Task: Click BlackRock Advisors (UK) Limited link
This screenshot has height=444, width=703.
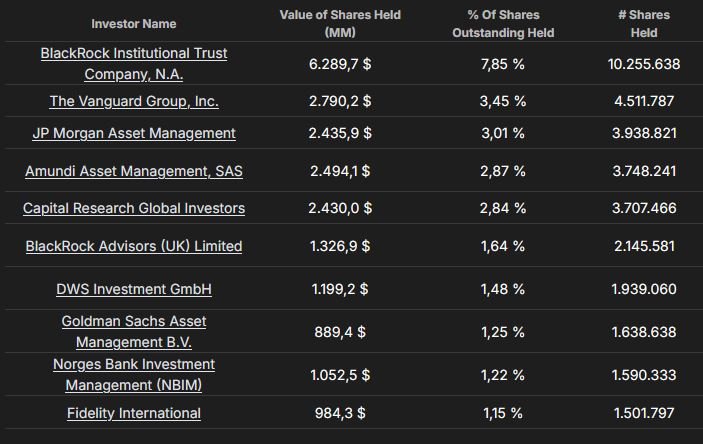Action: pos(134,246)
